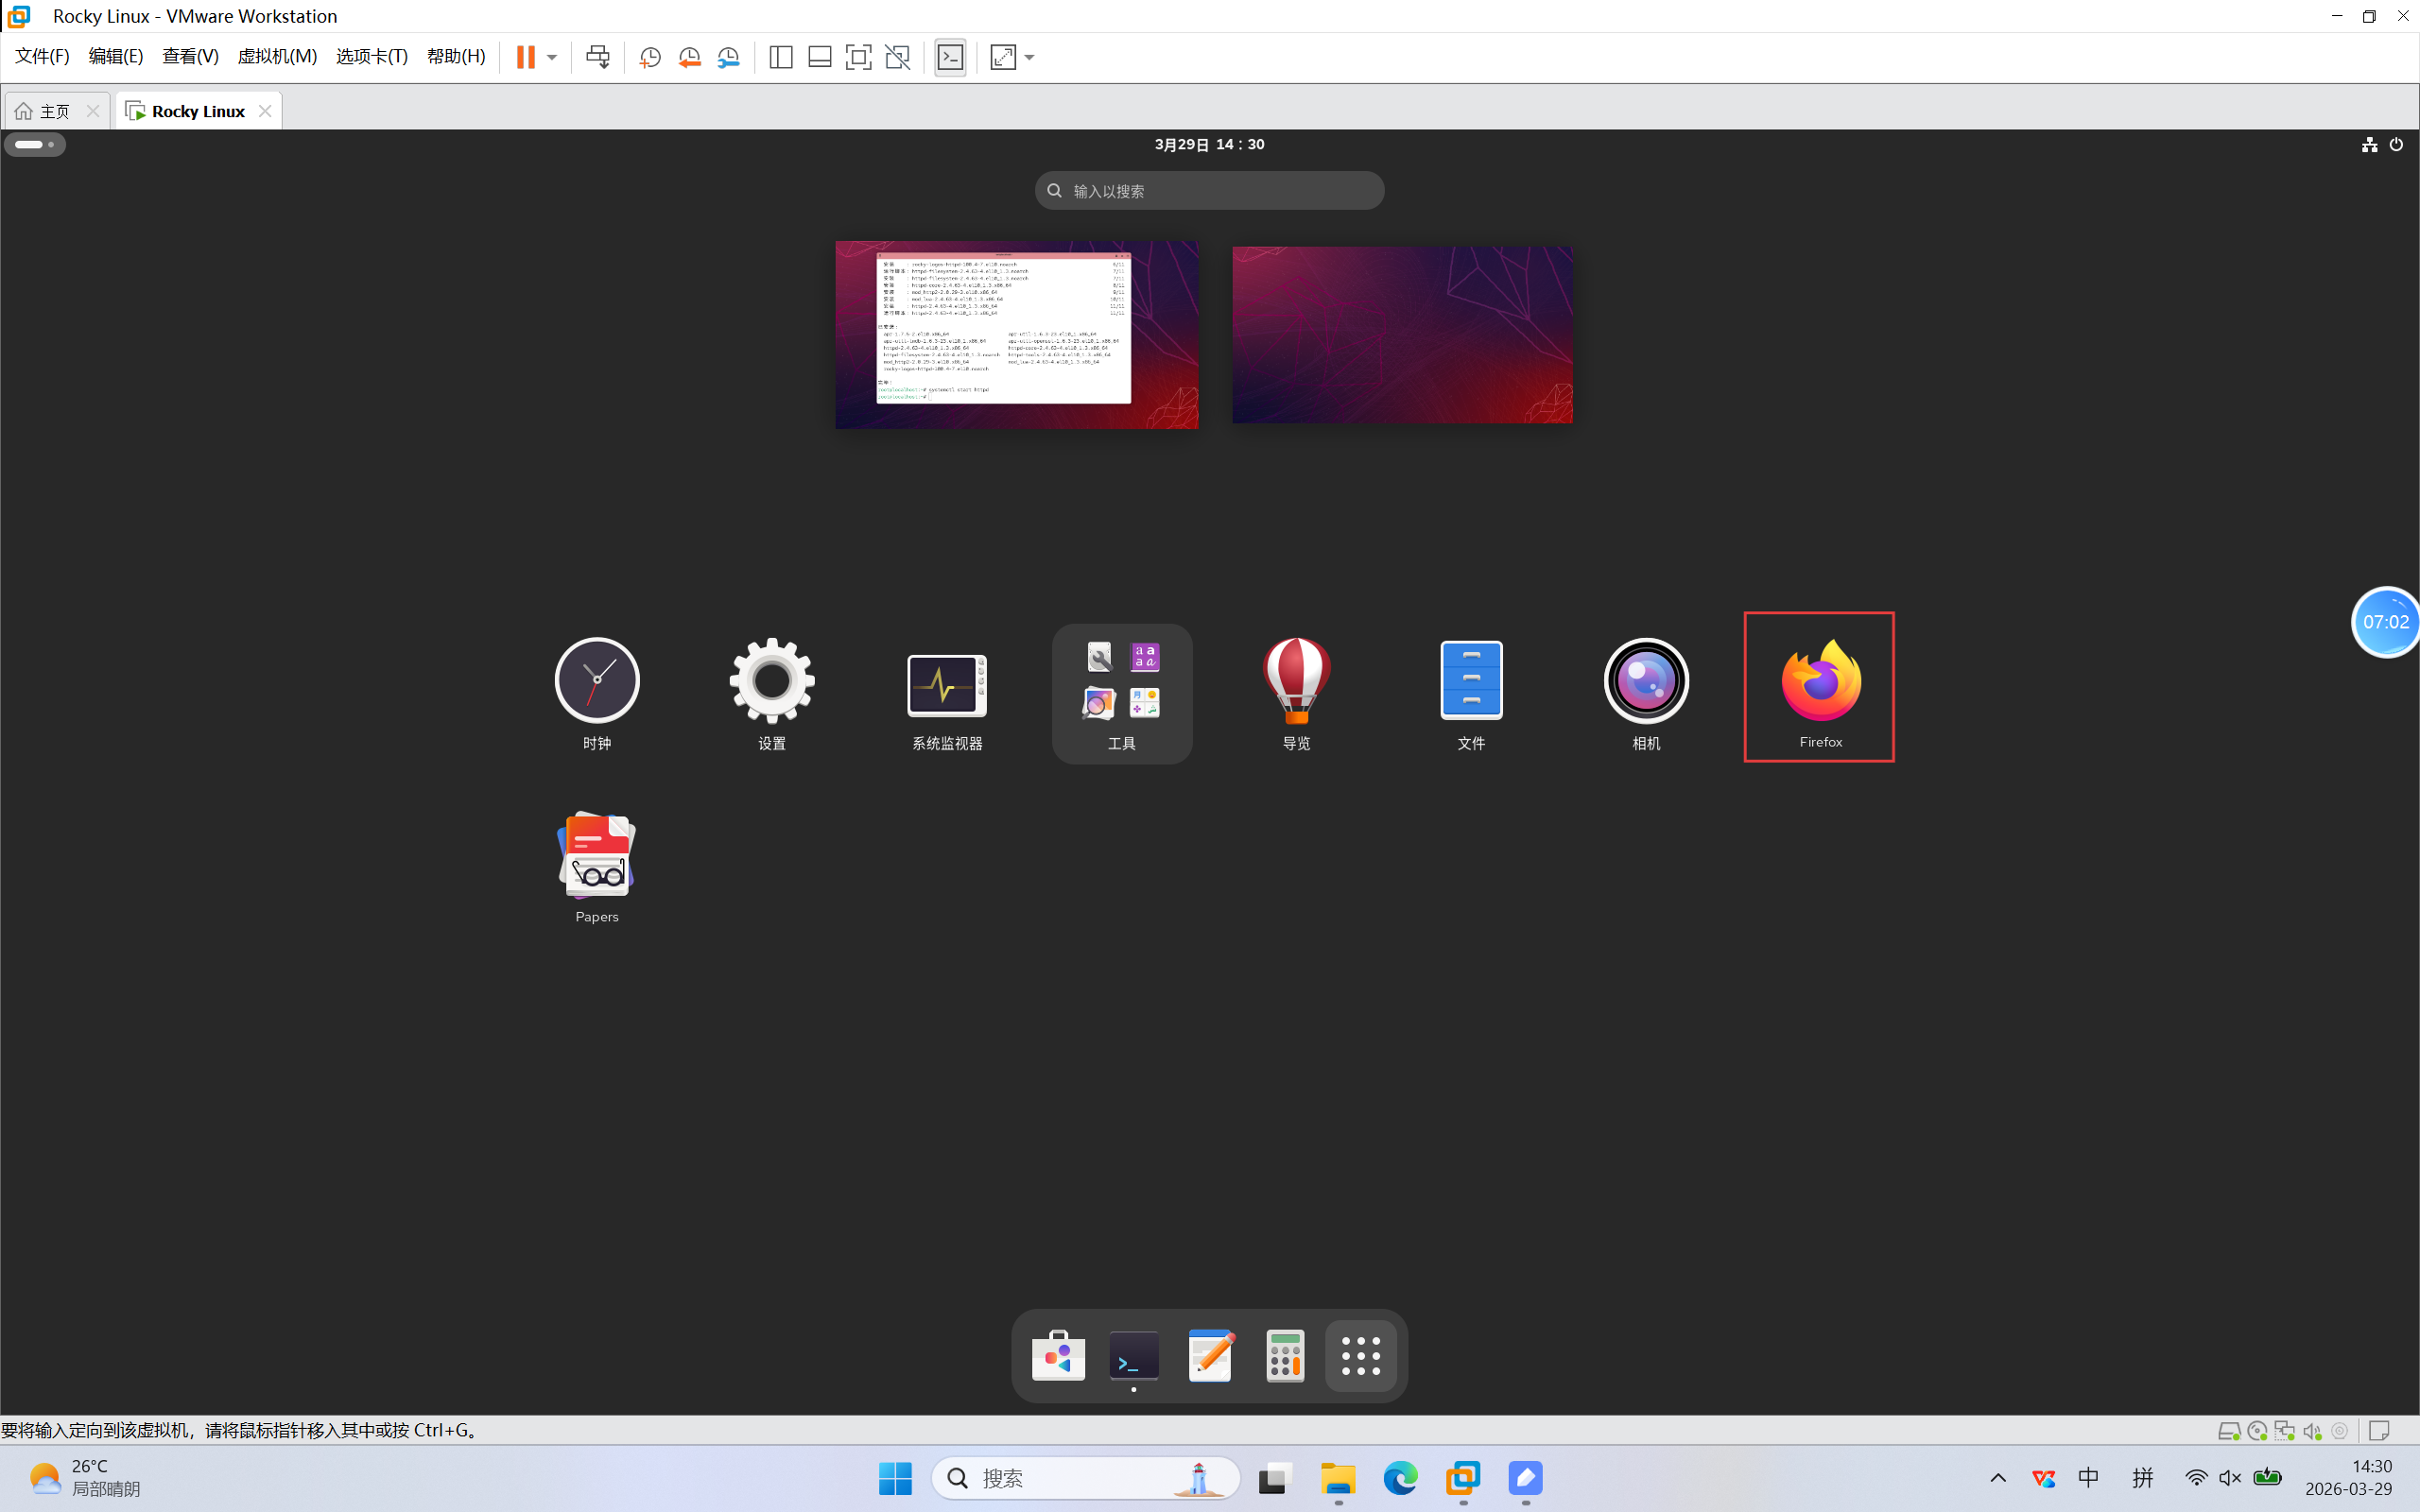Open software store from the dock
The width and height of the screenshot is (2420, 1512).
(x=1058, y=1356)
